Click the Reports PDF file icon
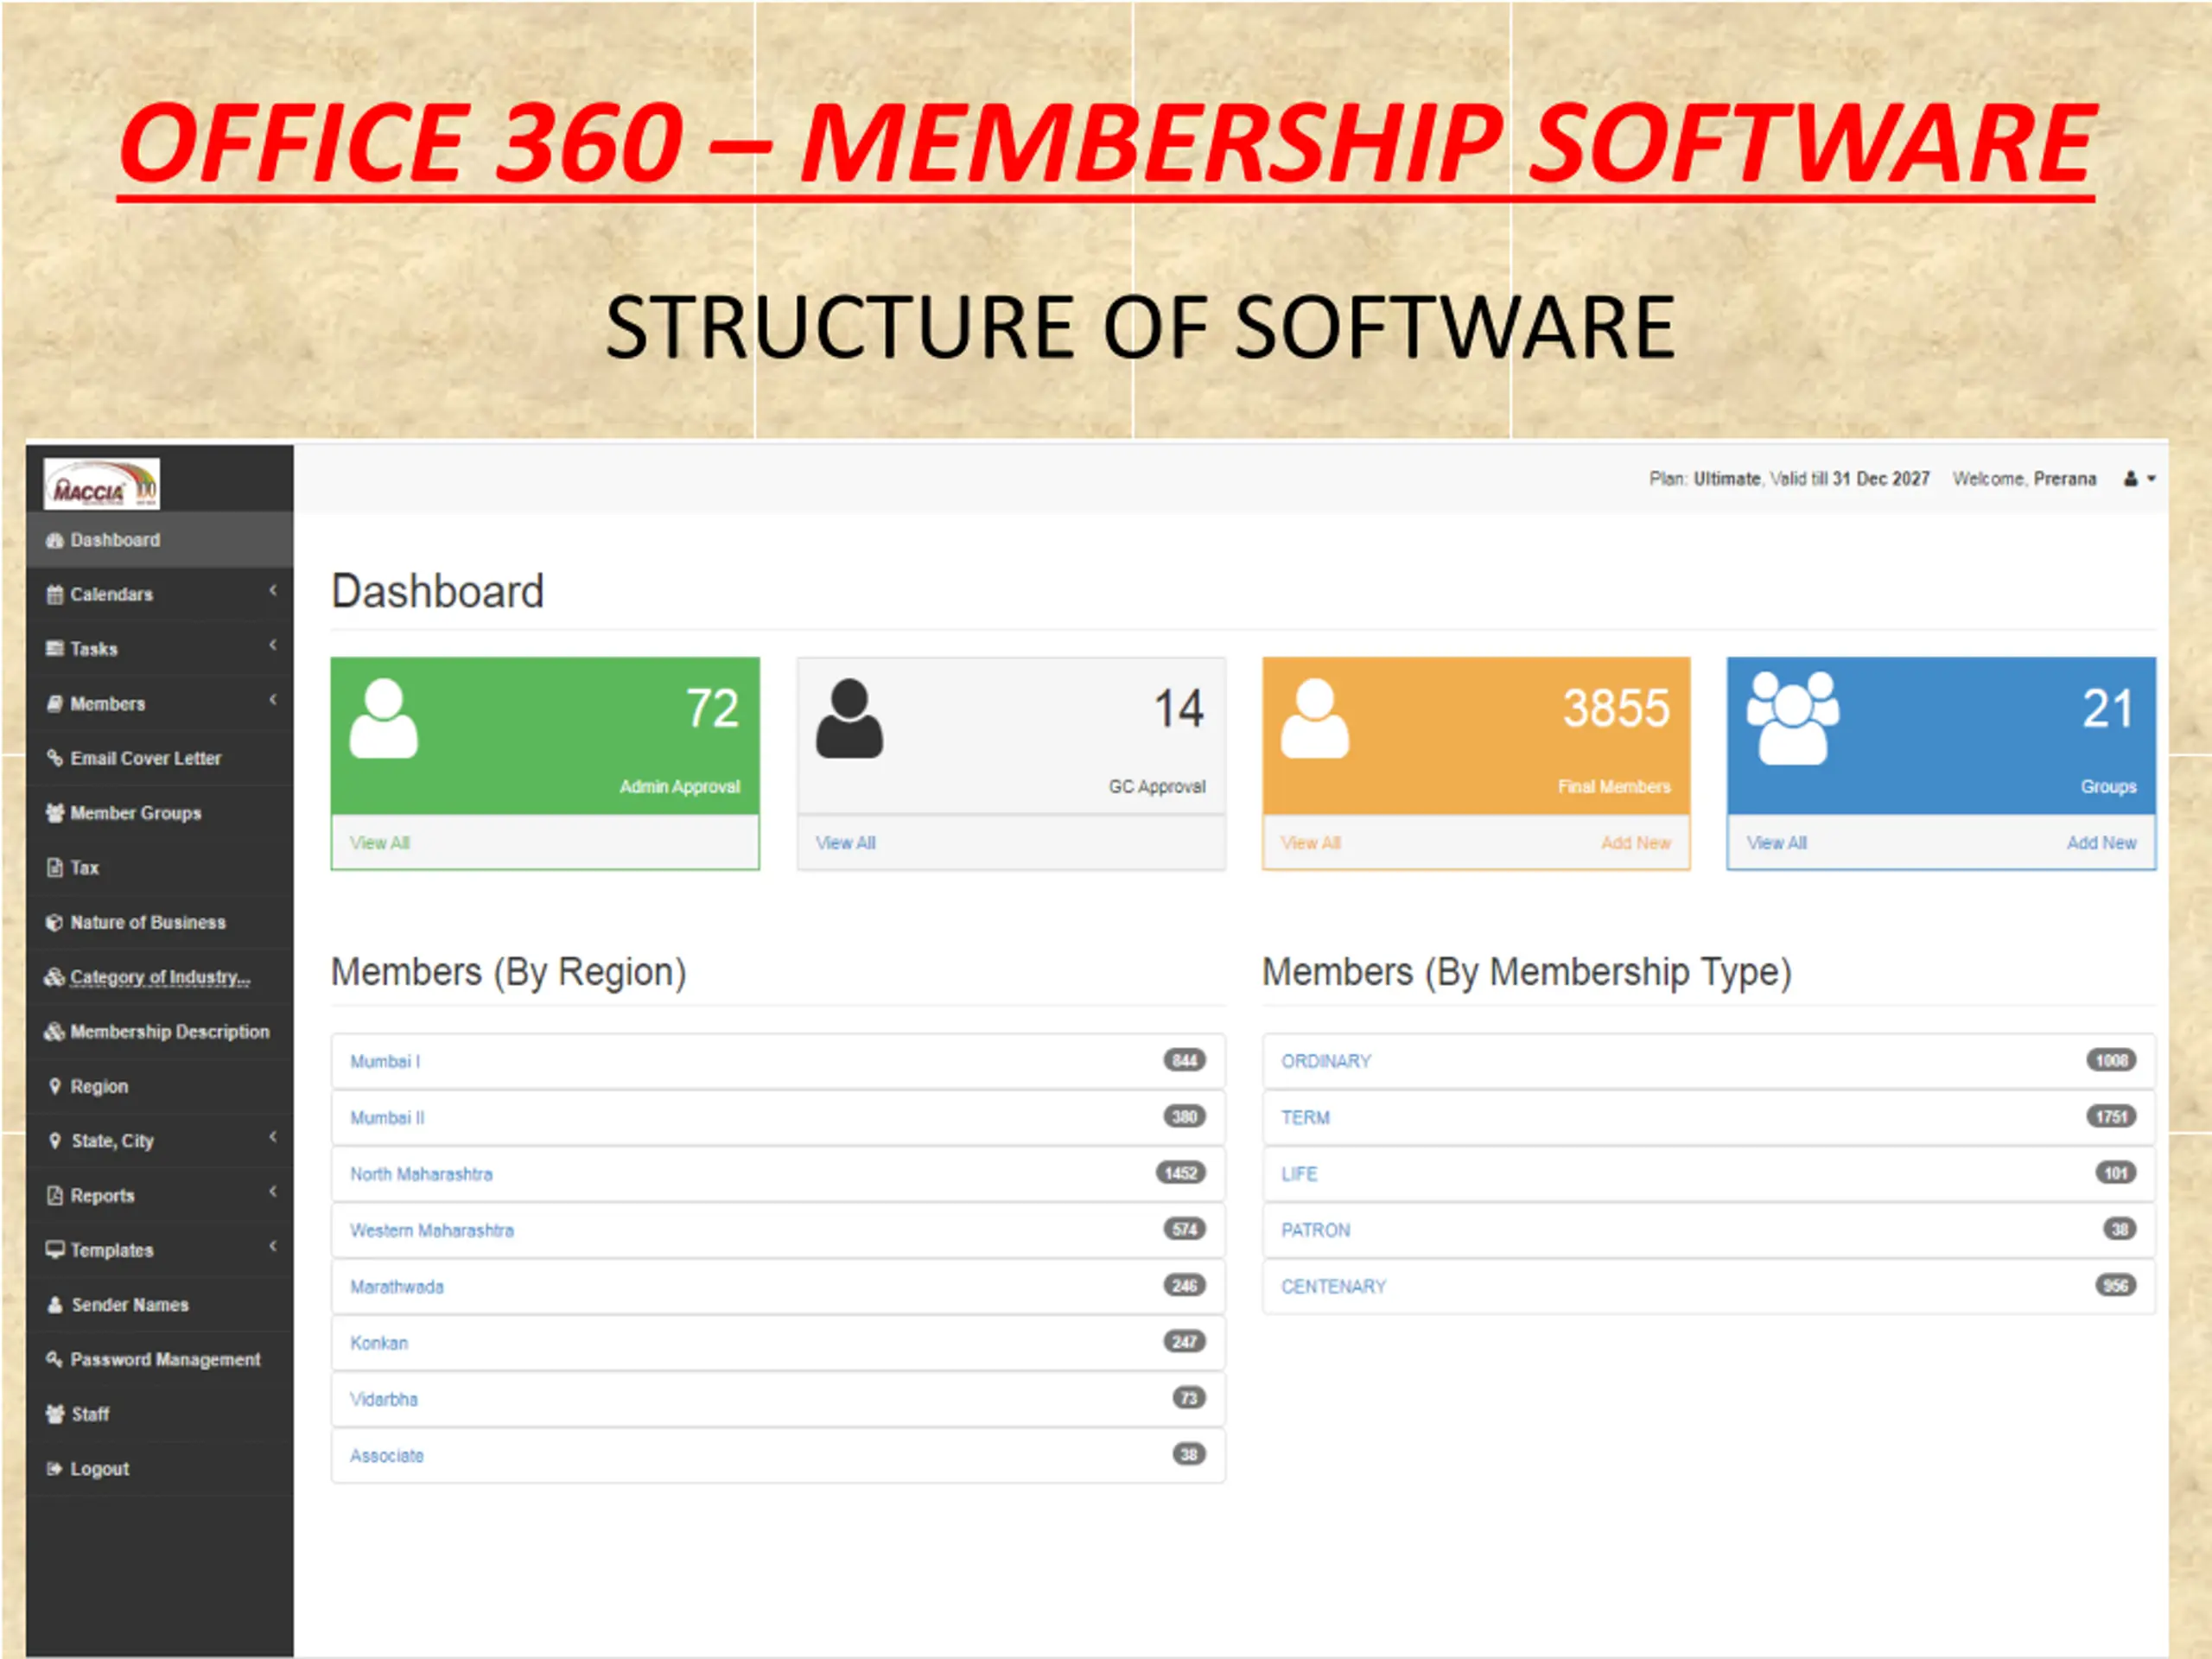Screen dimensions: 2212x1659 (55, 1196)
